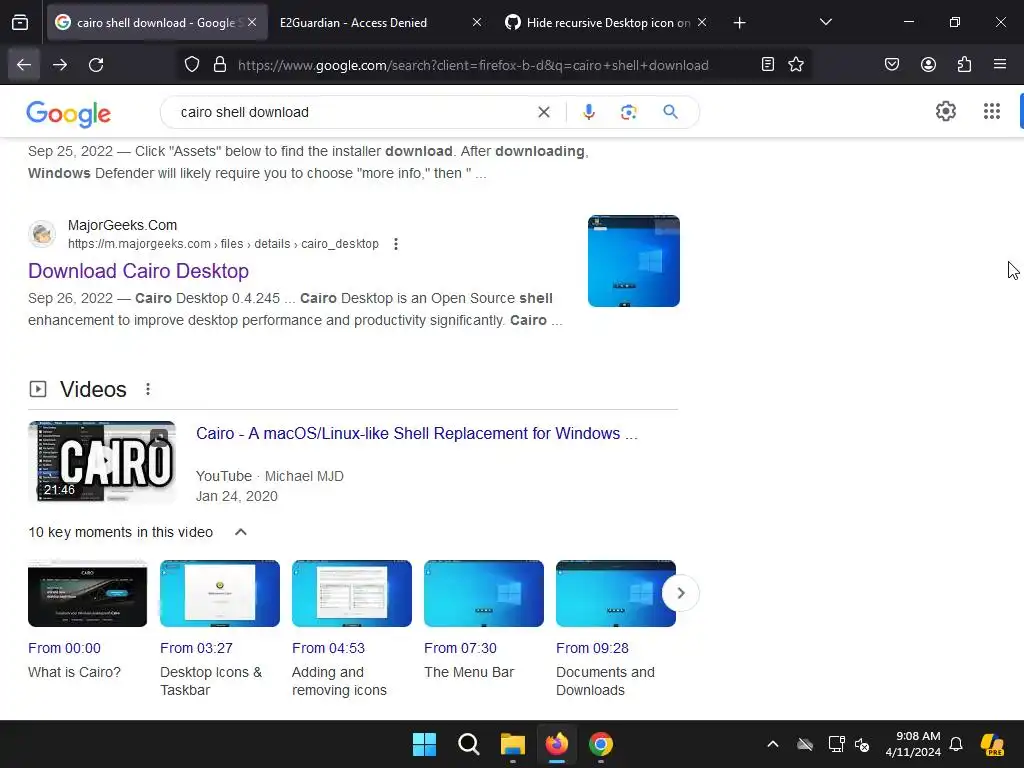The width and height of the screenshot is (1024, 768).
Task: Open Google apps grid
Action: point(991,112)
